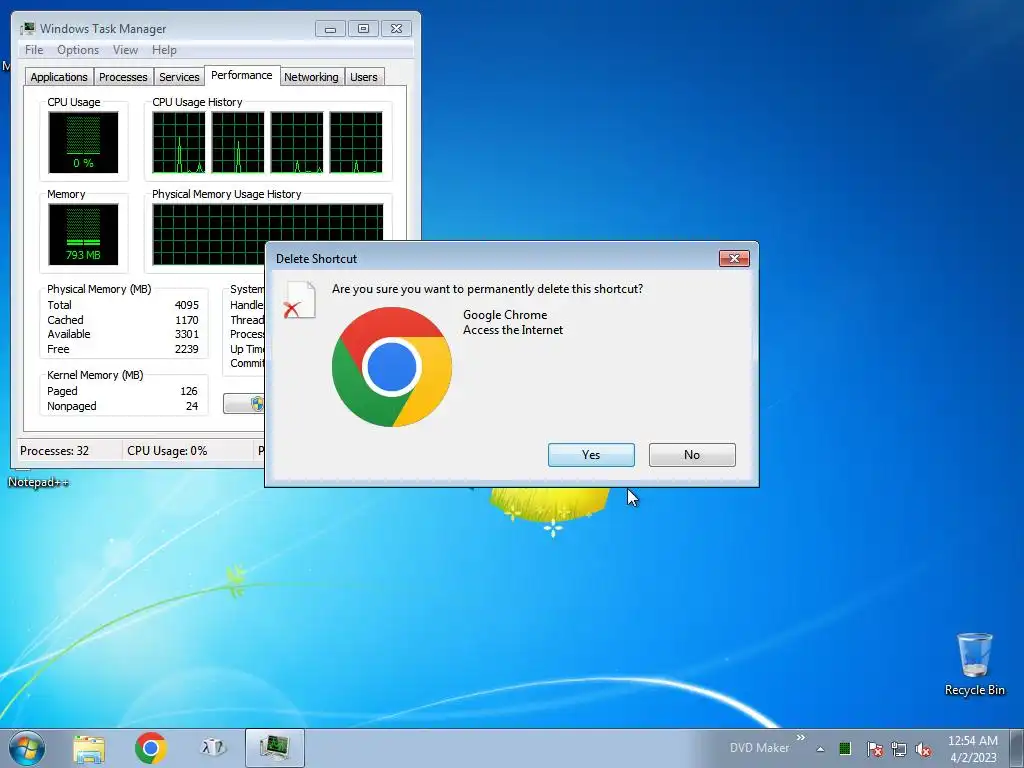This screenshot has width=1024, height=768.
Task: Close the Delete Shortcut dialog
Action: click(x=734, y=259)
